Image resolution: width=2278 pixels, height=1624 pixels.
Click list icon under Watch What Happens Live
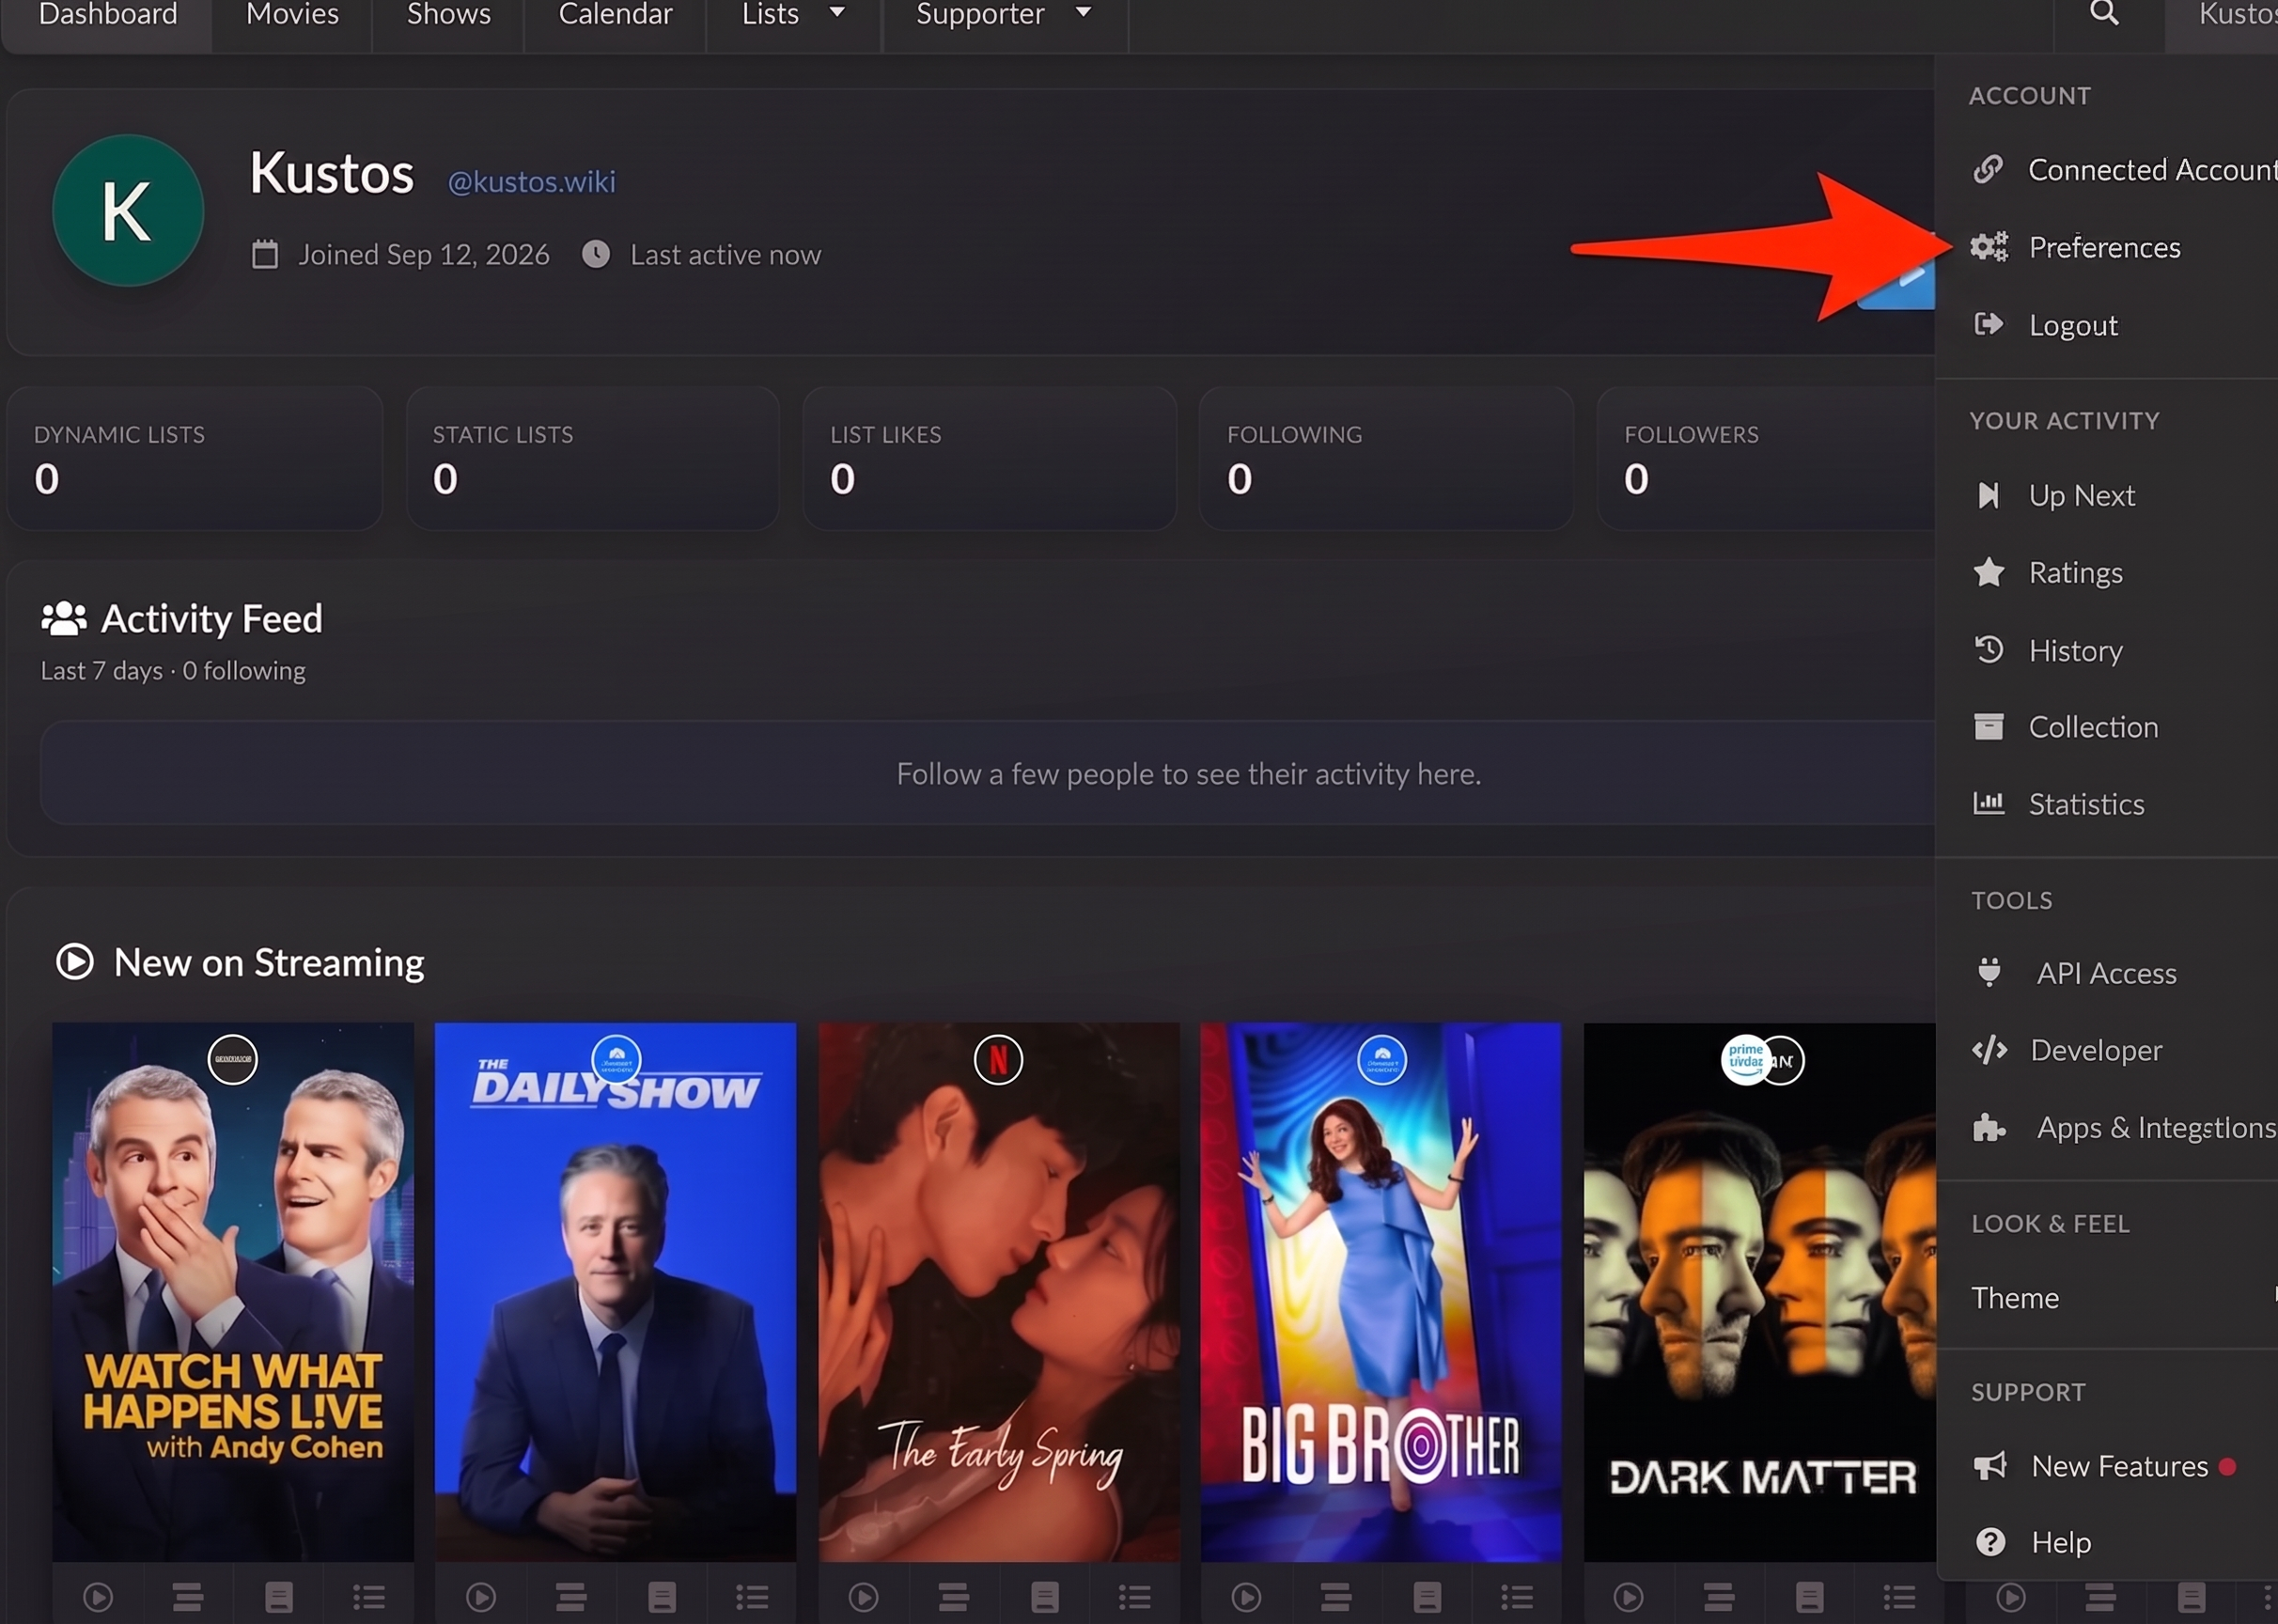(x=369, y=1597)
